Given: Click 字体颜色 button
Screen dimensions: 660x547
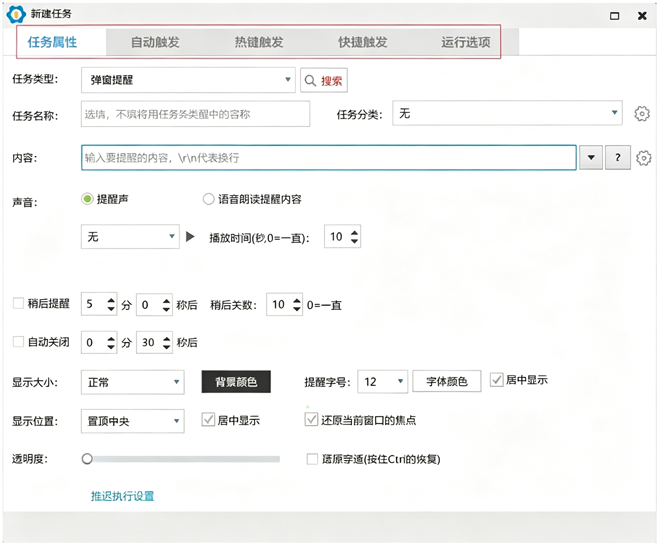Looking at the screenshot, I should pyautogui.click(x=447, y=382).
